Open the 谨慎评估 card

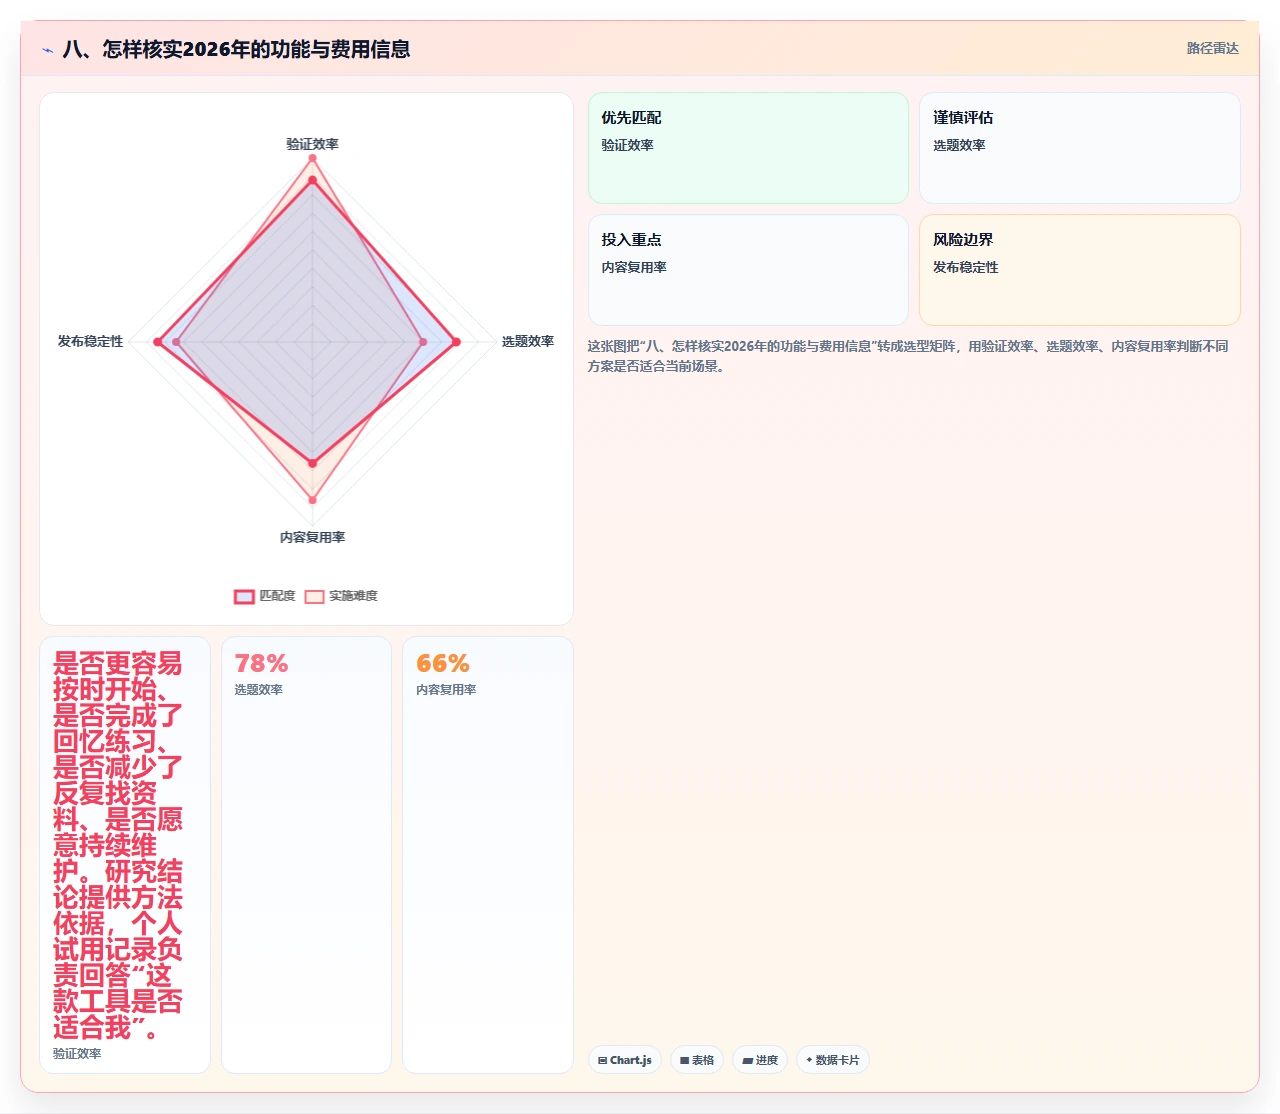click(1080, 148)
